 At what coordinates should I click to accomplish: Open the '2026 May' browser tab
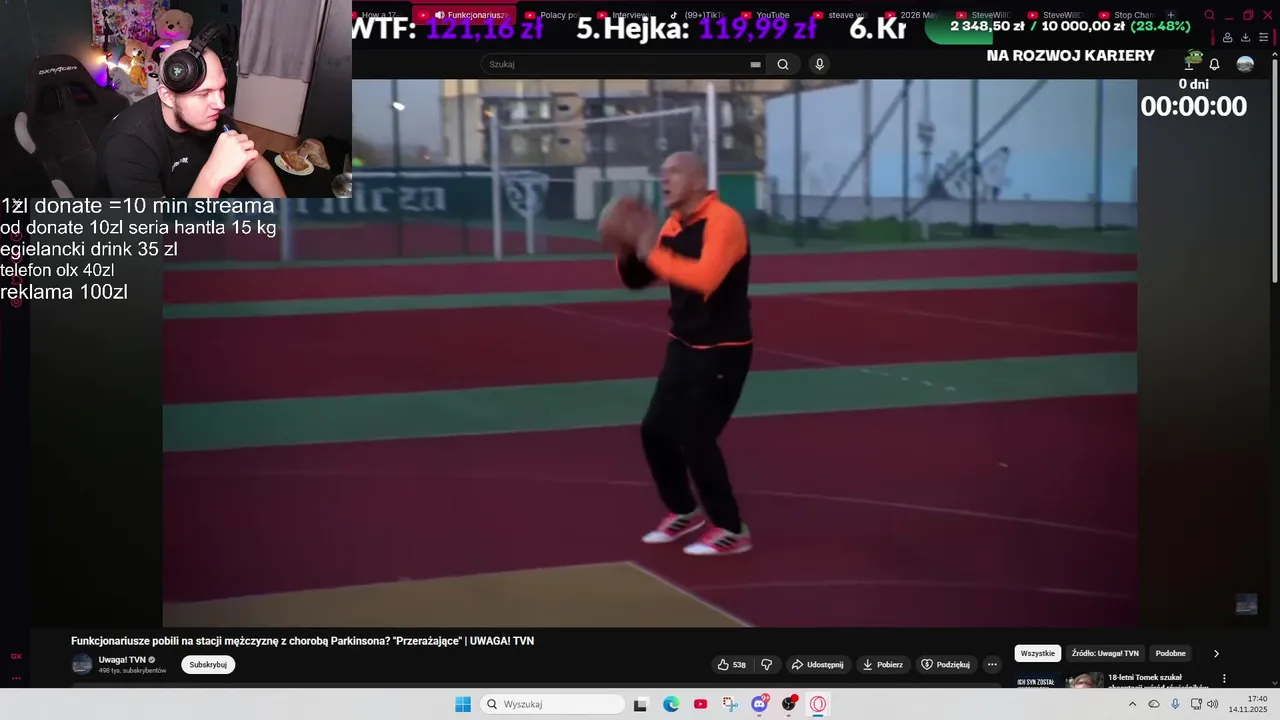click(x=913, y=15)
